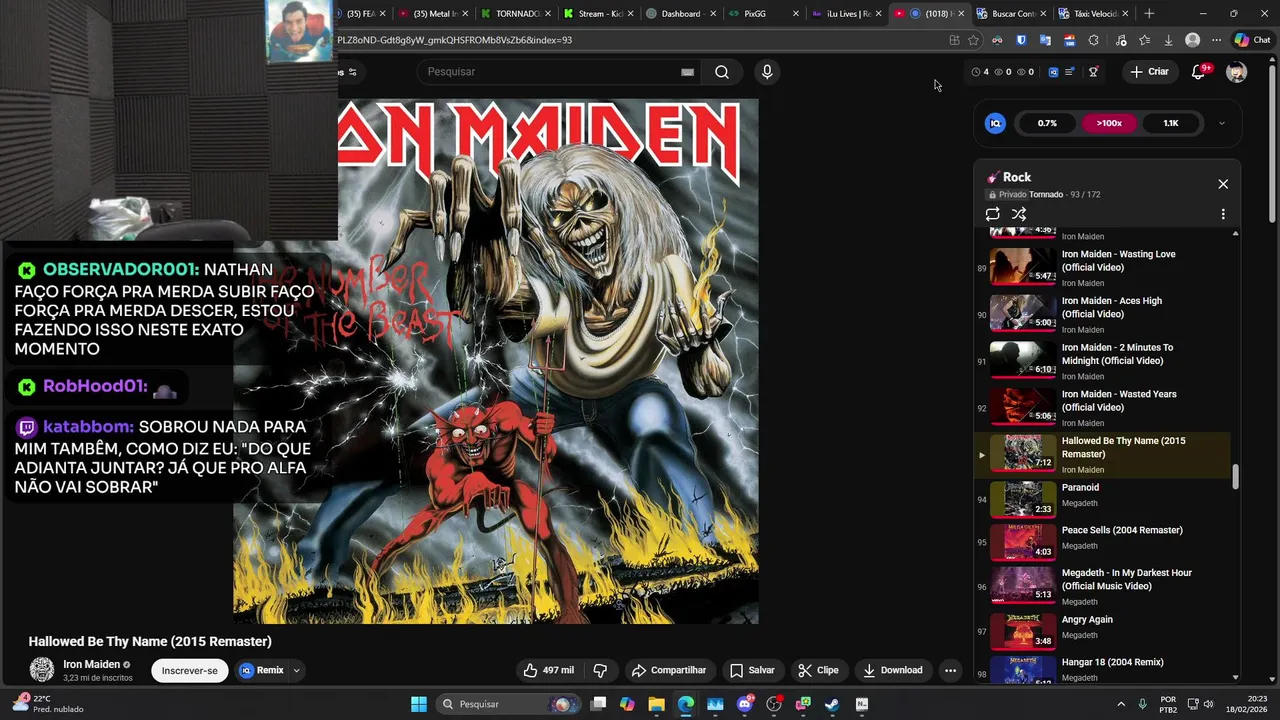Select Paranoid by Megadeth in playlist

[1102, 498]
